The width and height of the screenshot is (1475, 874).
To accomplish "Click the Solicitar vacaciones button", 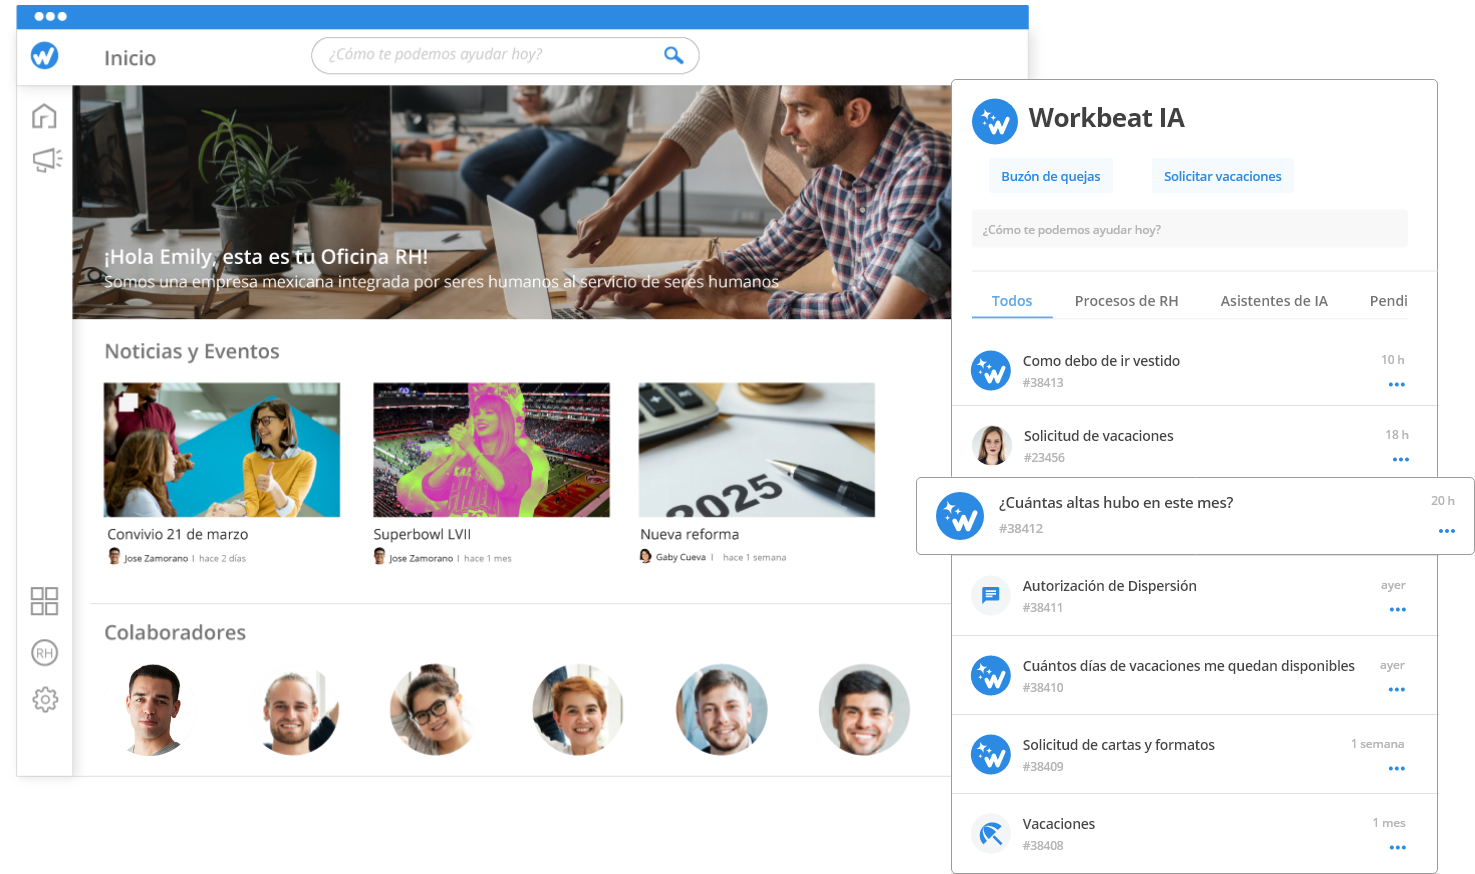I will [1222, 176].
